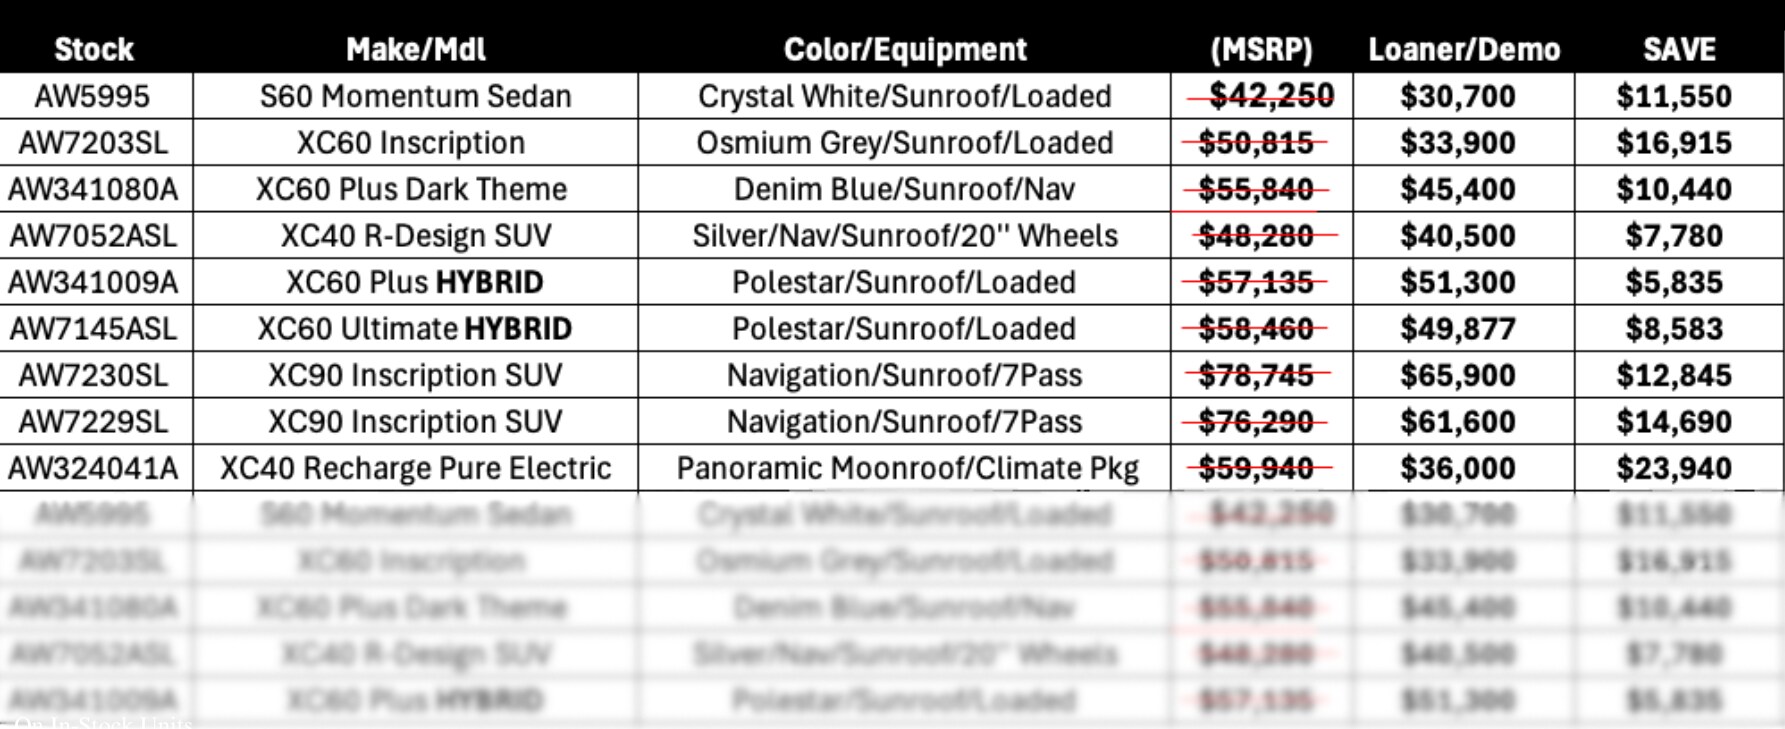Click the $14,690 savings amount
Viewport: 1785px width, 729px height.
click(1674, 422)
